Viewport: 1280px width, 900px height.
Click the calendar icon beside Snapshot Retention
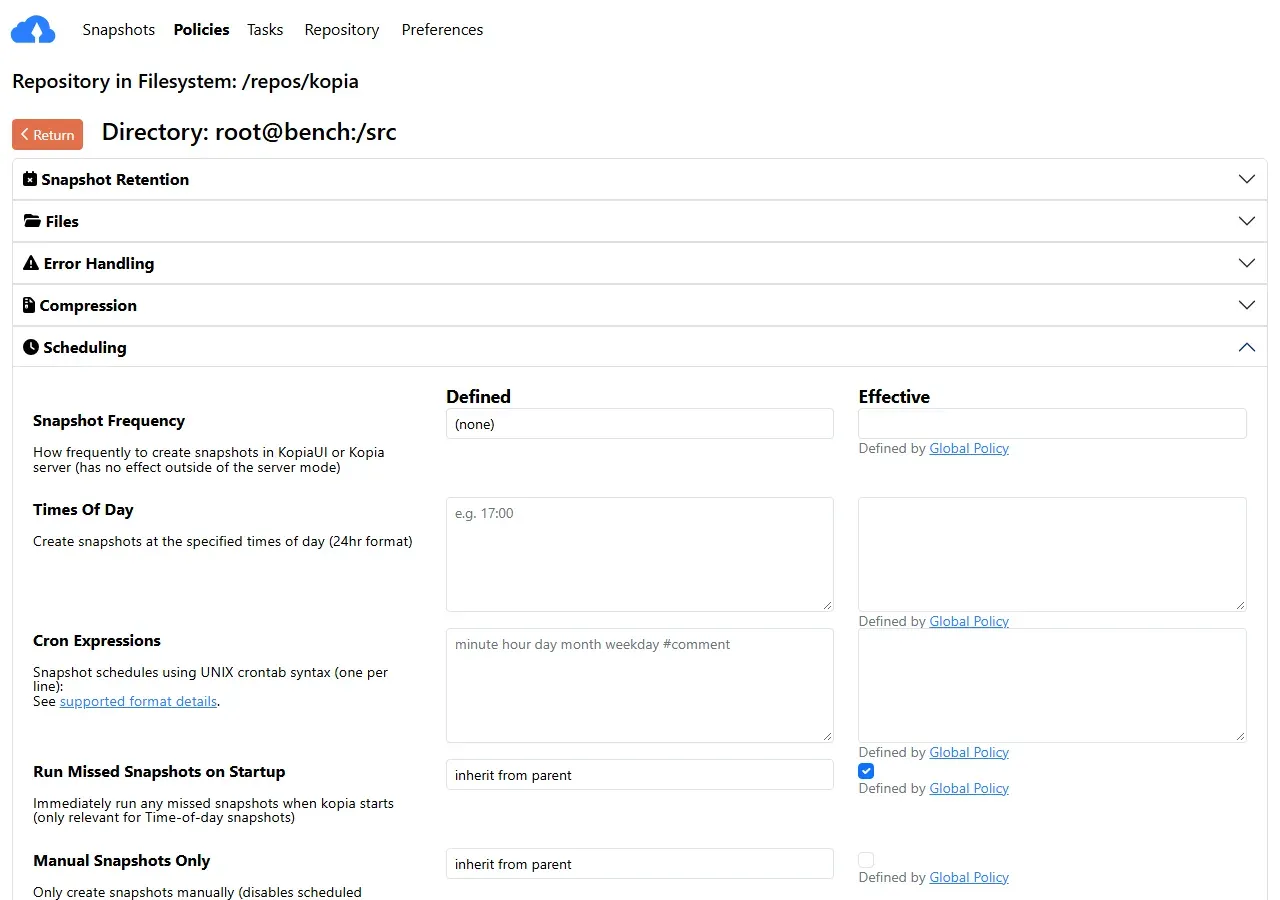click(30, 179)
